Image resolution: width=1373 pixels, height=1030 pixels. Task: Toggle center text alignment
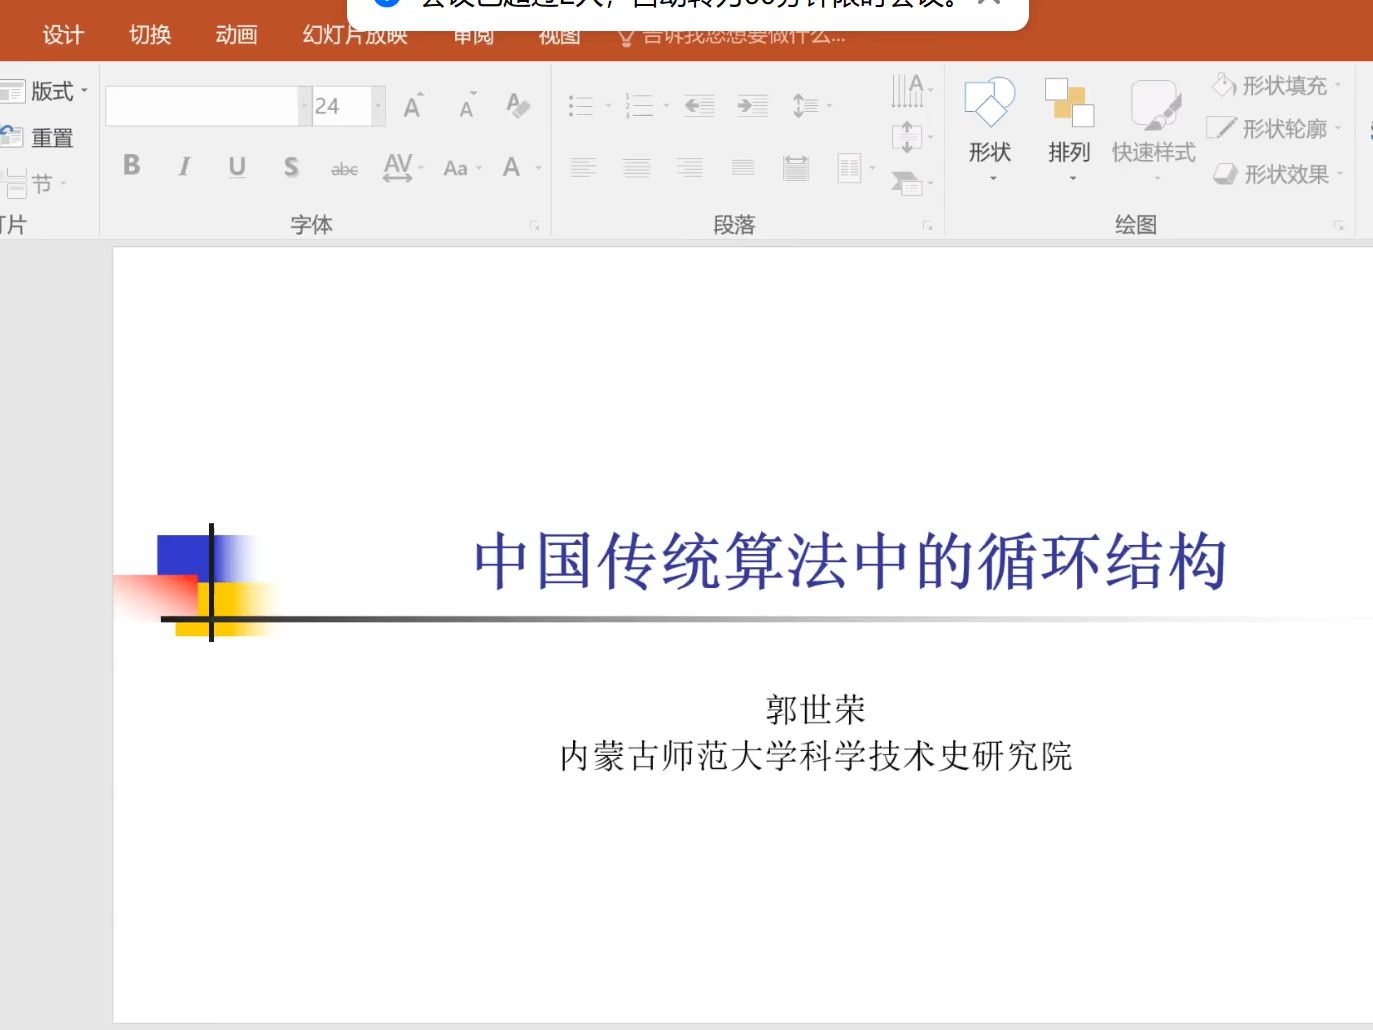pos(636,168)
